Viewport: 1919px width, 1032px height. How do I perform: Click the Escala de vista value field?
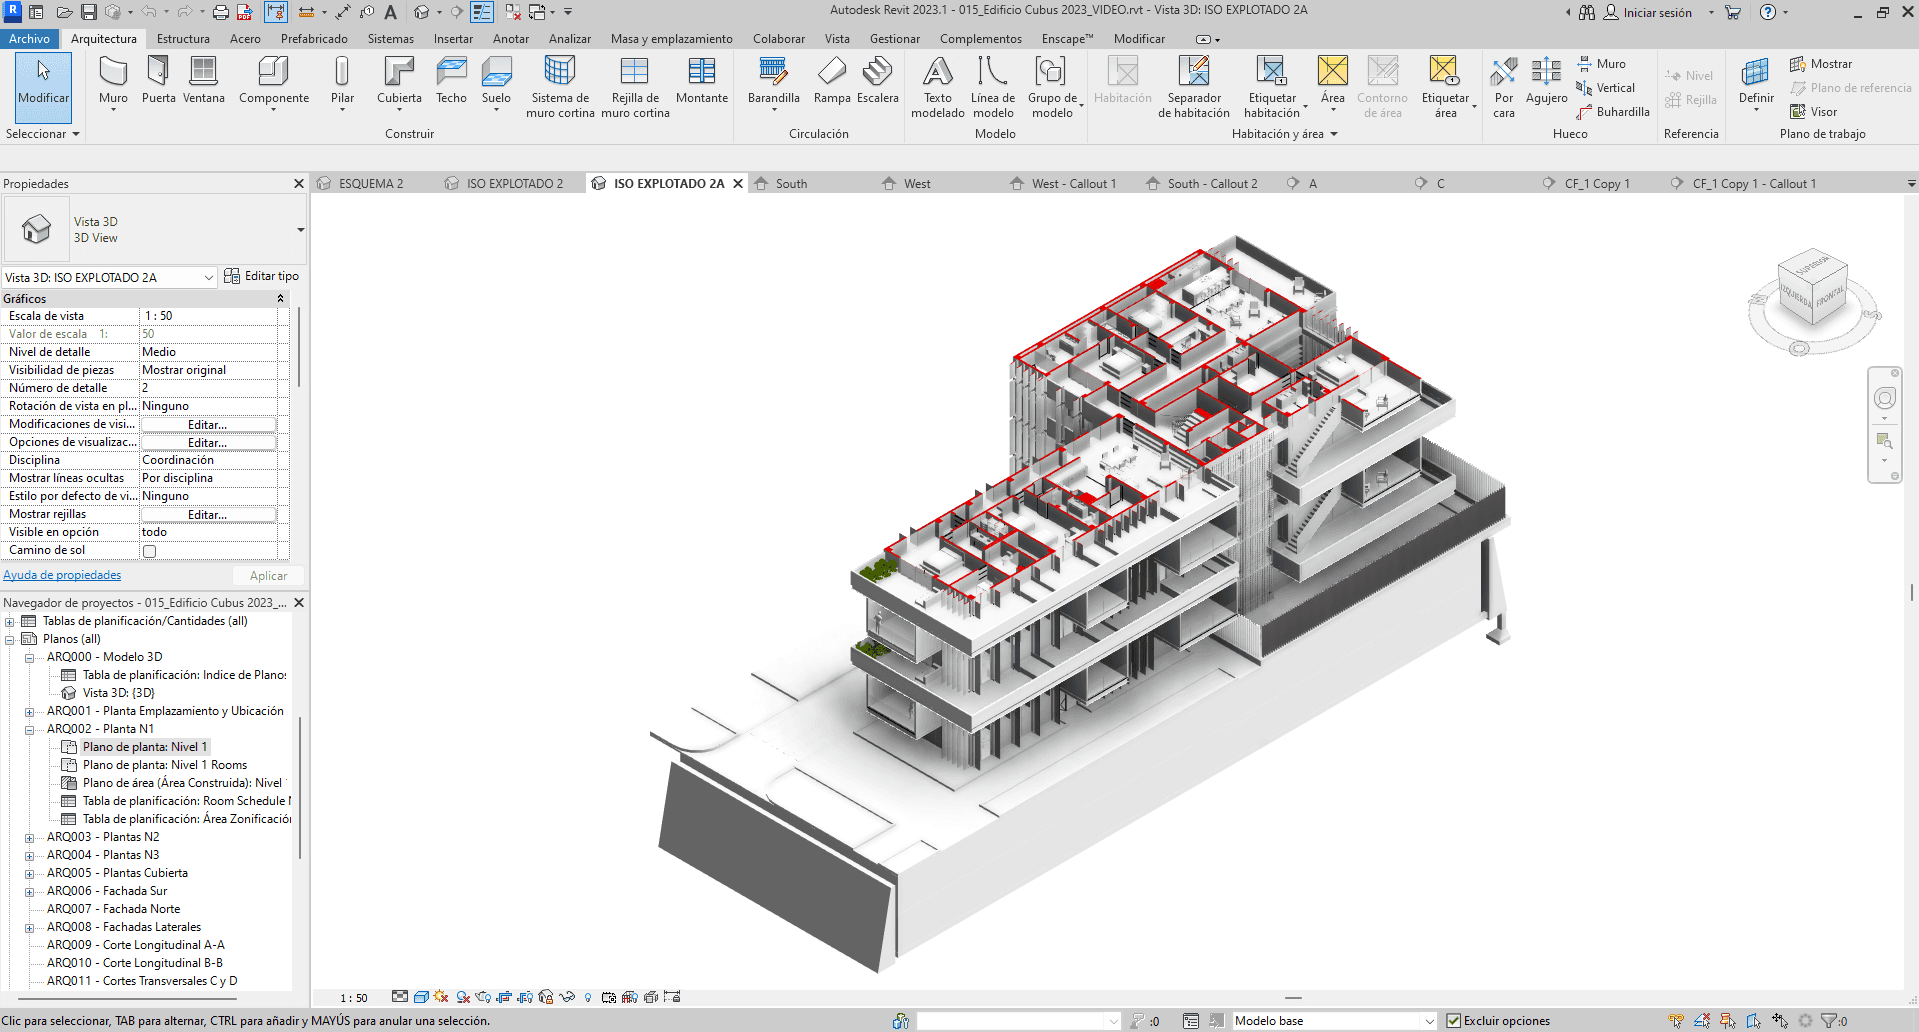pyautogui.click(x=208, y=316)
